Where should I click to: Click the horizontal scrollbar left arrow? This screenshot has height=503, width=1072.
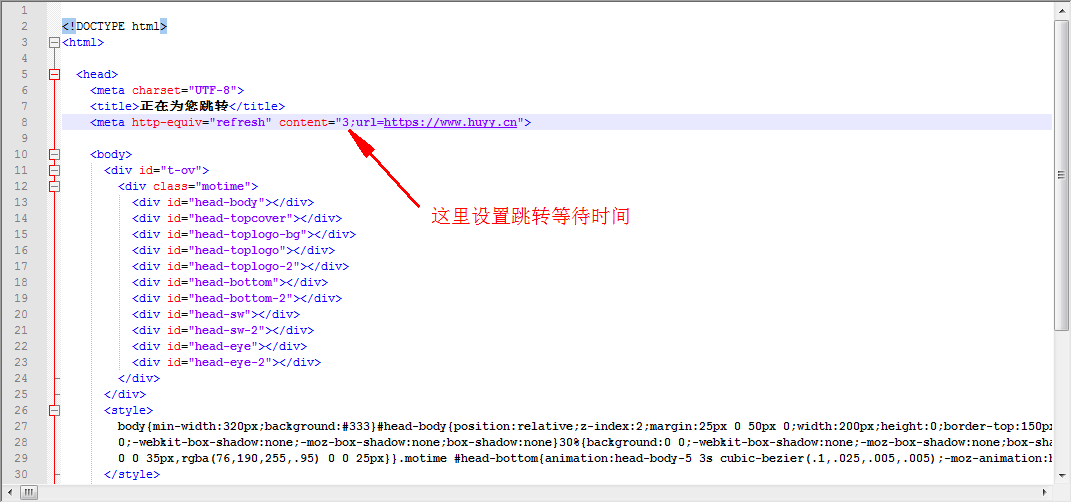[9, 492]
